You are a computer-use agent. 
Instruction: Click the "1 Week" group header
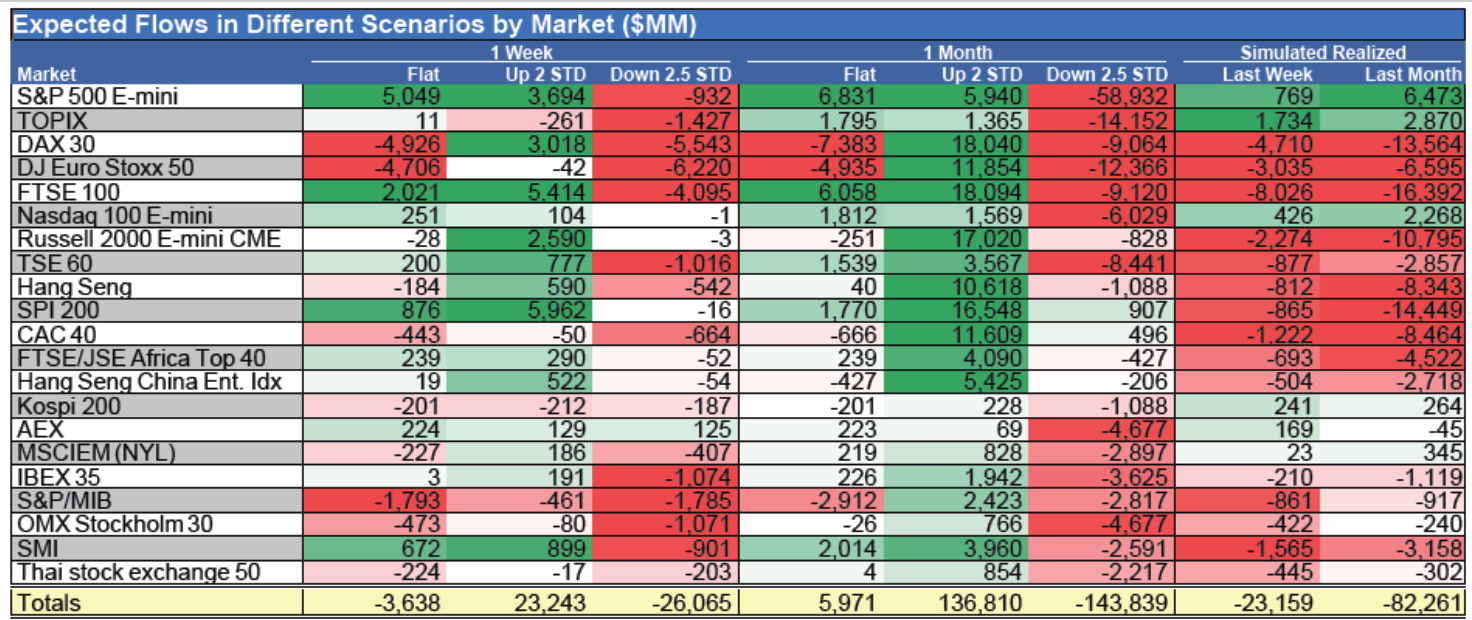pyautogui.click(x=521, y=53)
